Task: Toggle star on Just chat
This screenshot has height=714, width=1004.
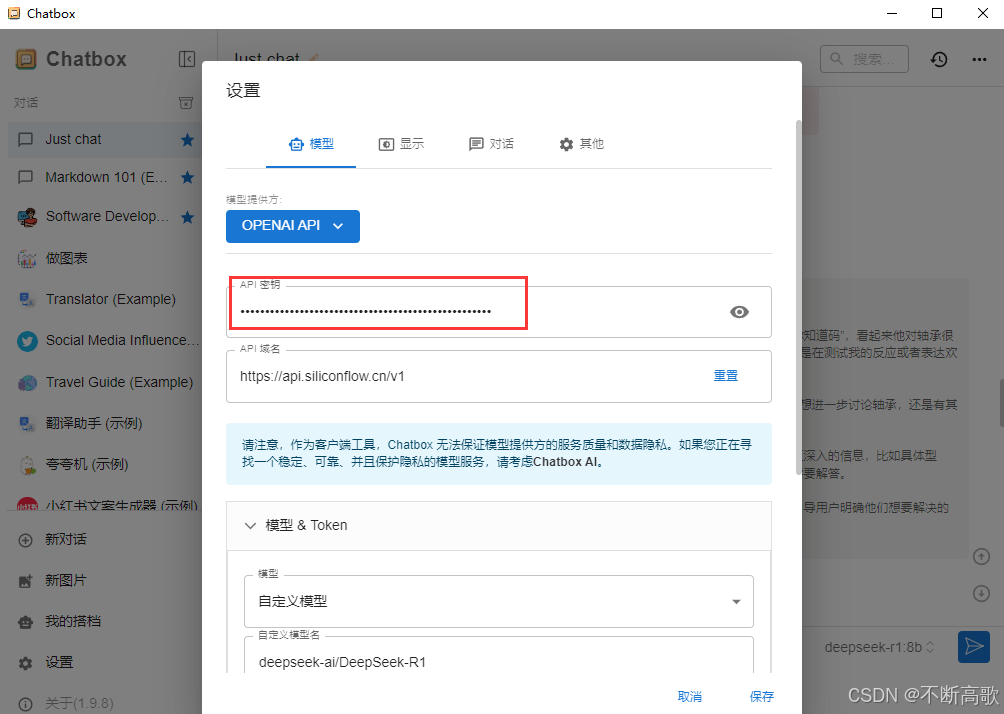Action: coord(187,140)
